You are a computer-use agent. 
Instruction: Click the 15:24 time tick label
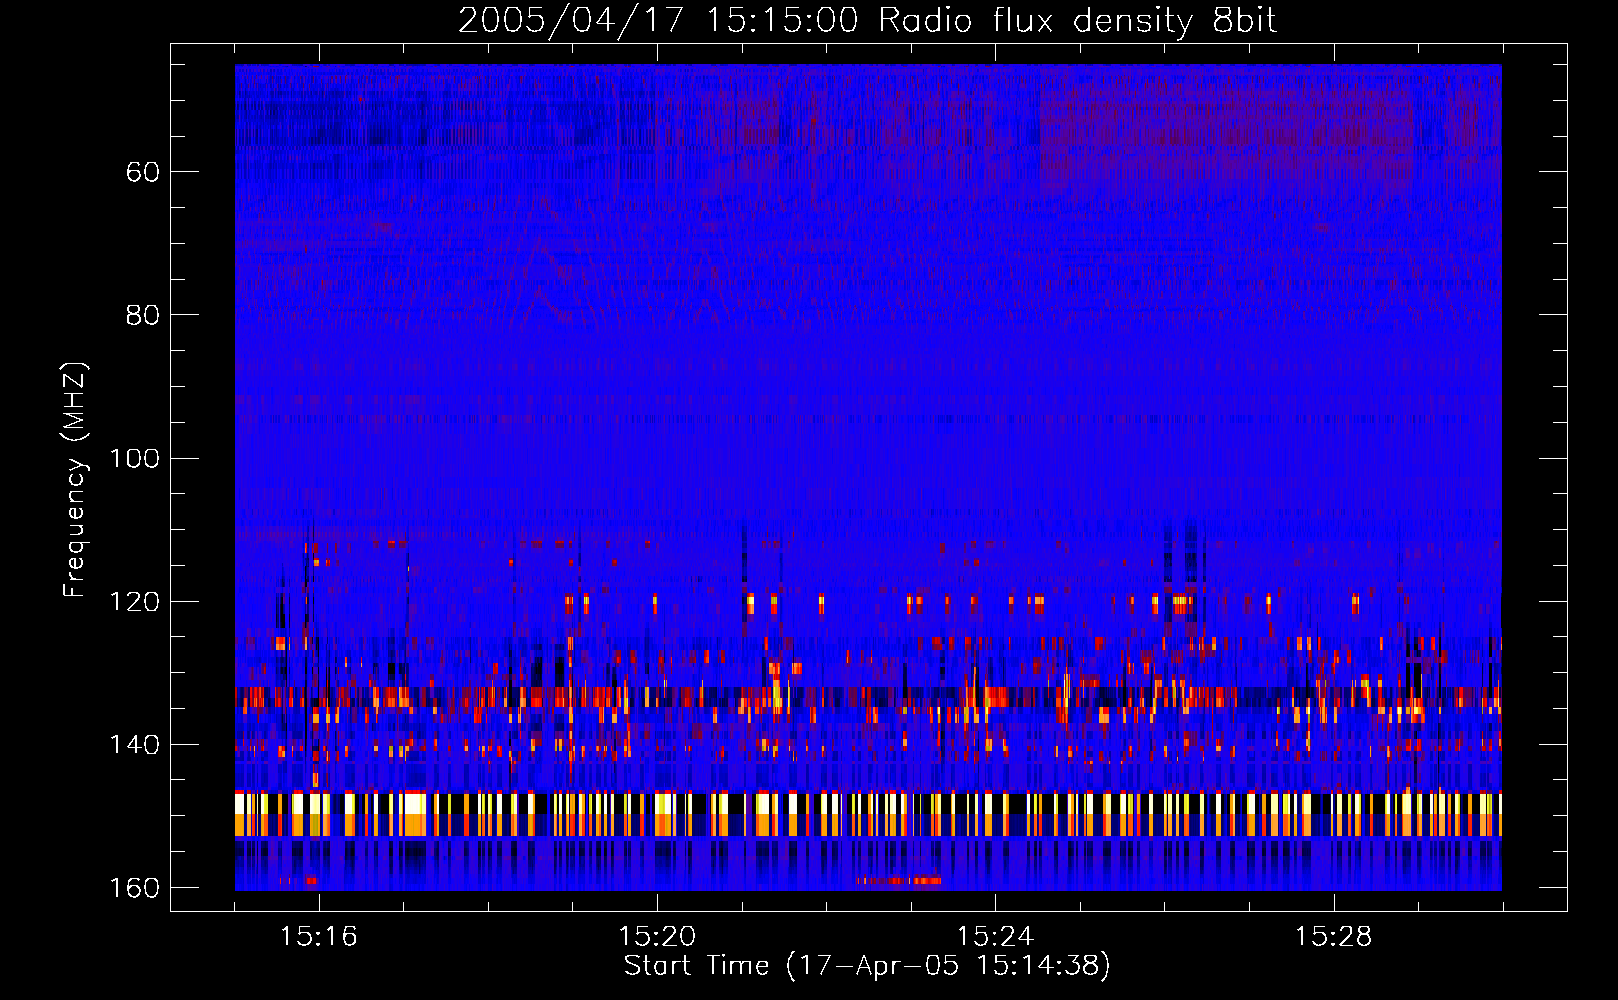coord(995,936)
